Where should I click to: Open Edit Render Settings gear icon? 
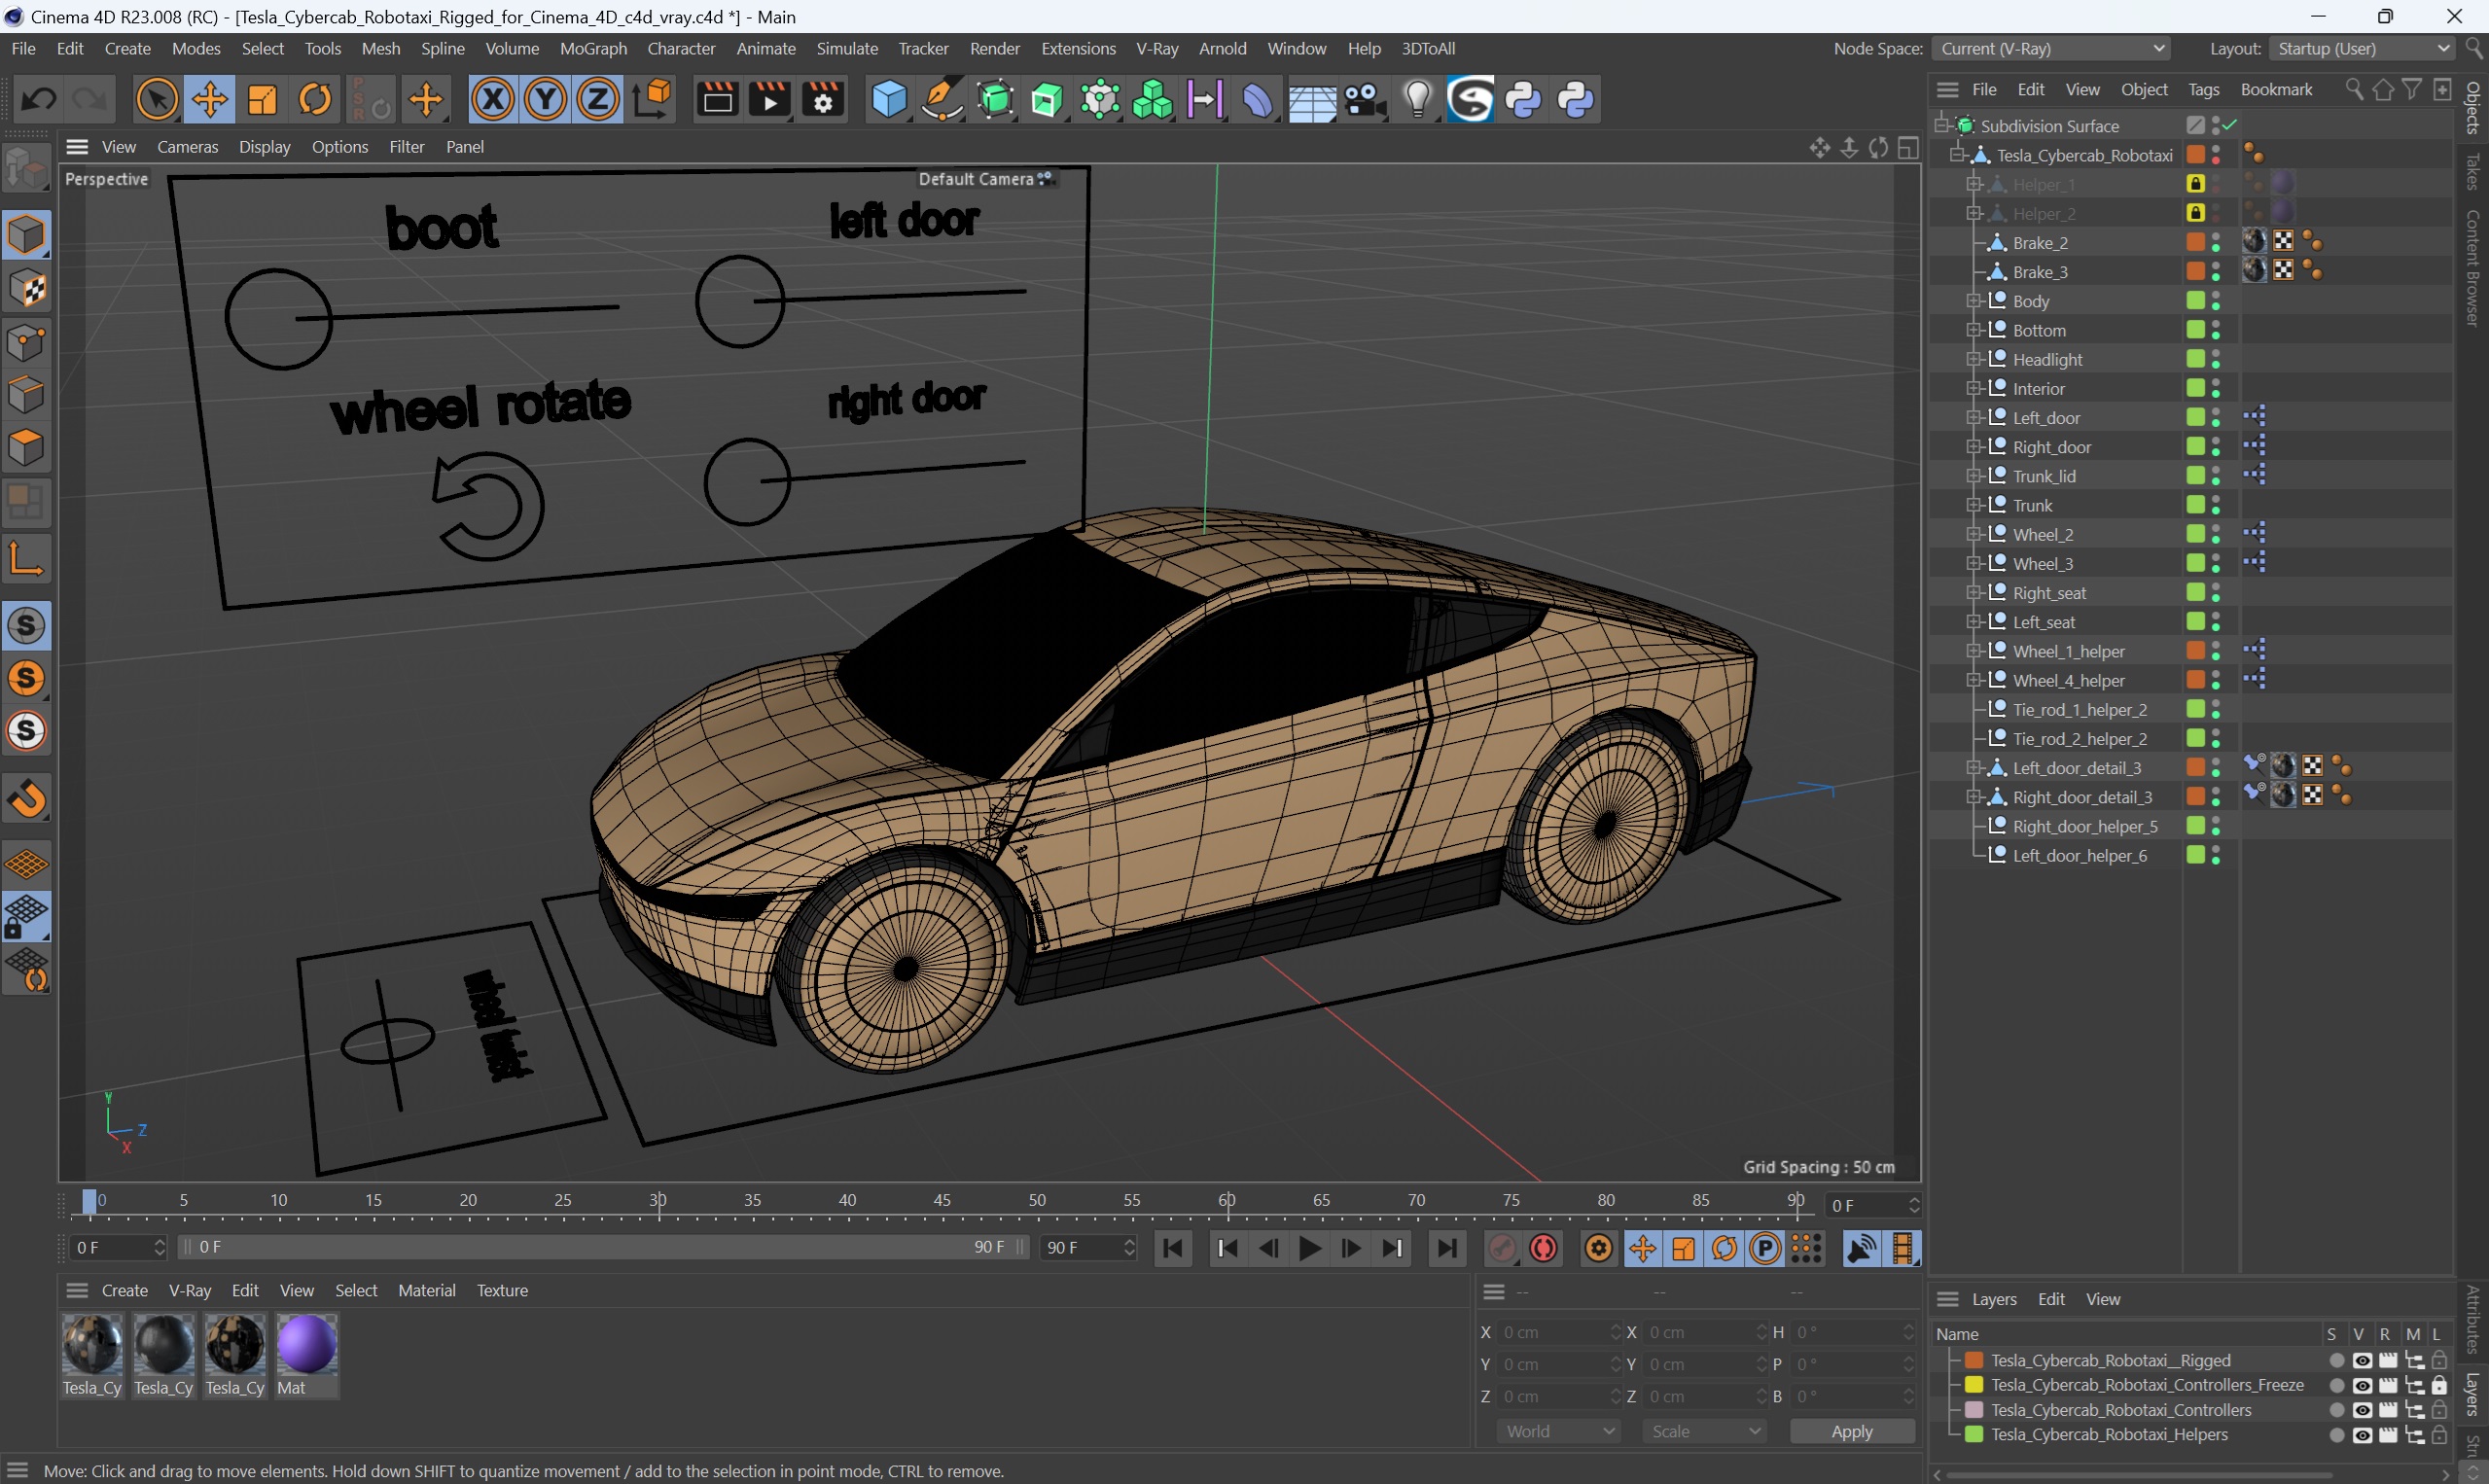823,99
